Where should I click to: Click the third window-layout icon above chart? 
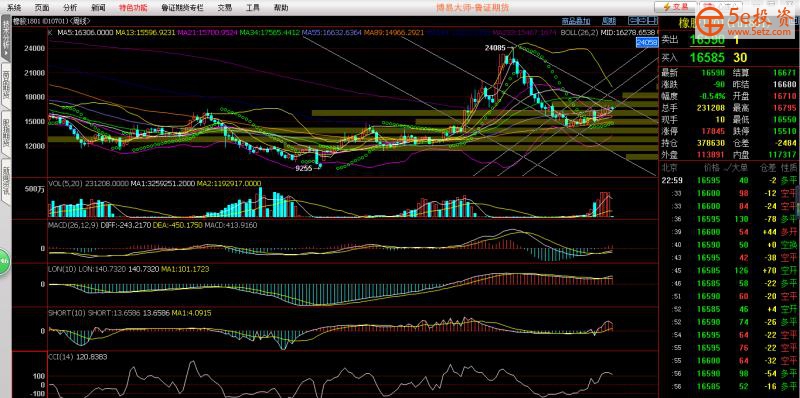(653, 21)
